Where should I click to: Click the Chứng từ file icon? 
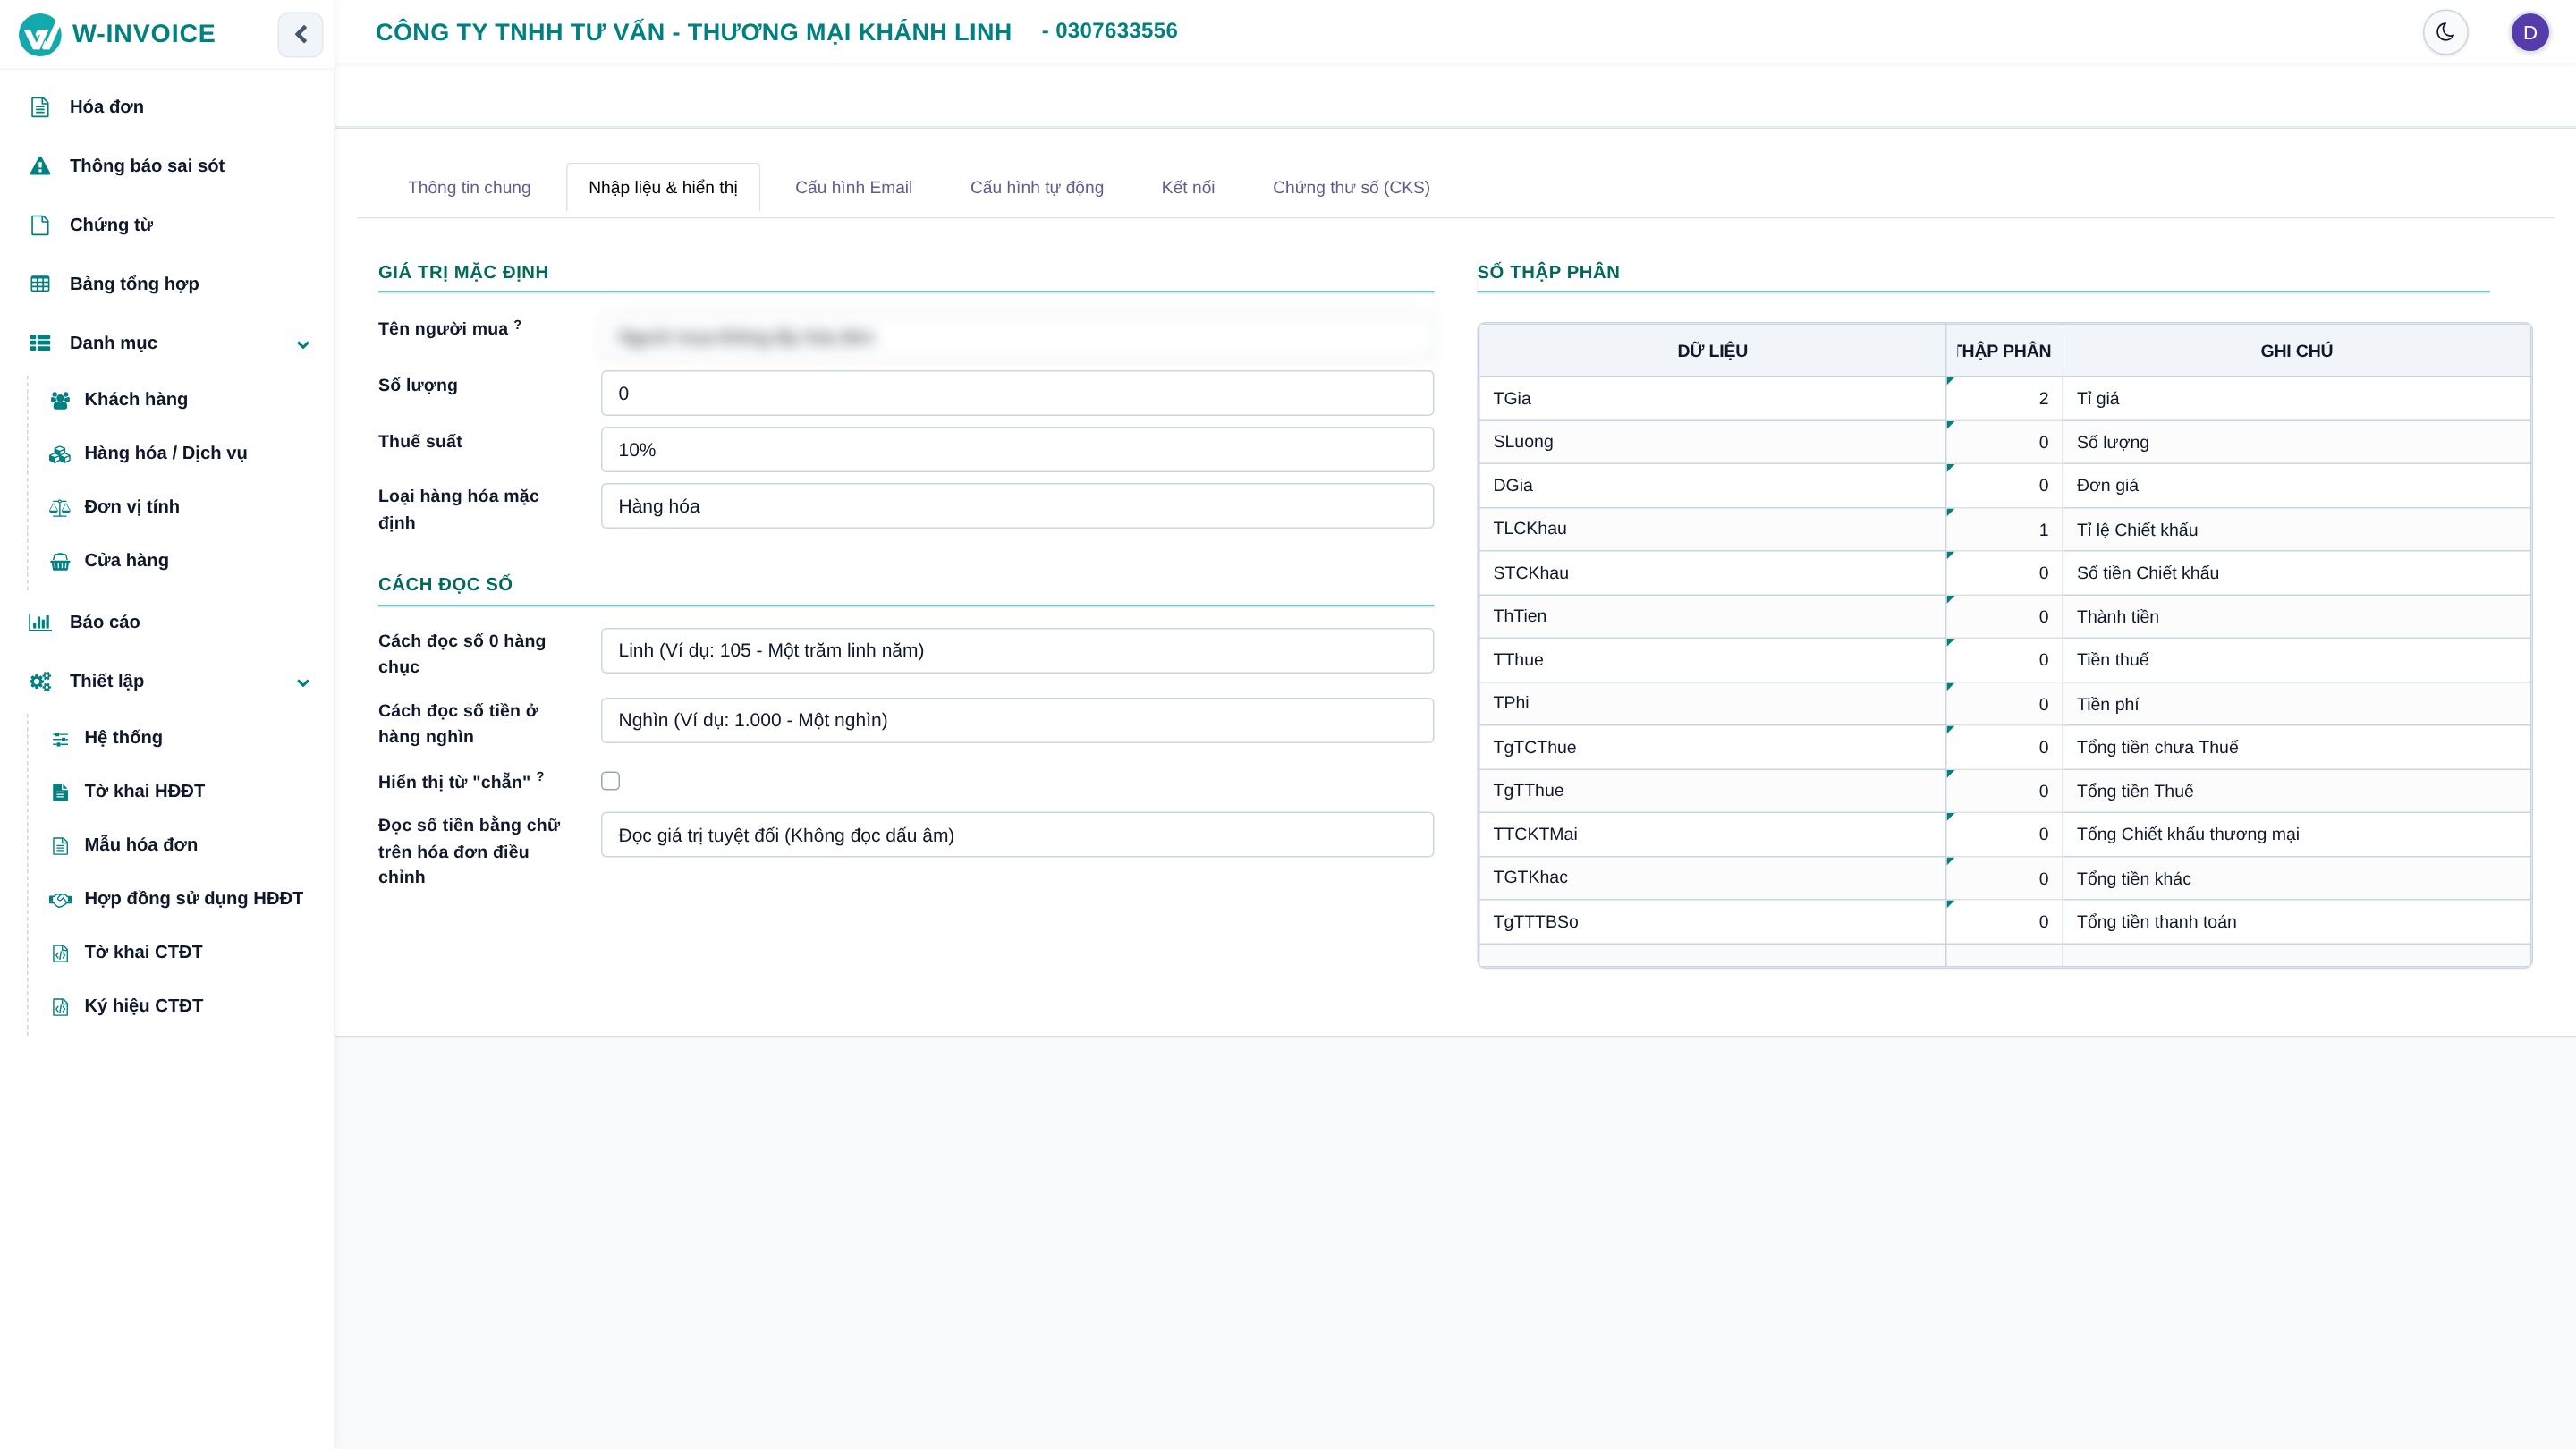(x=40, y=225)
